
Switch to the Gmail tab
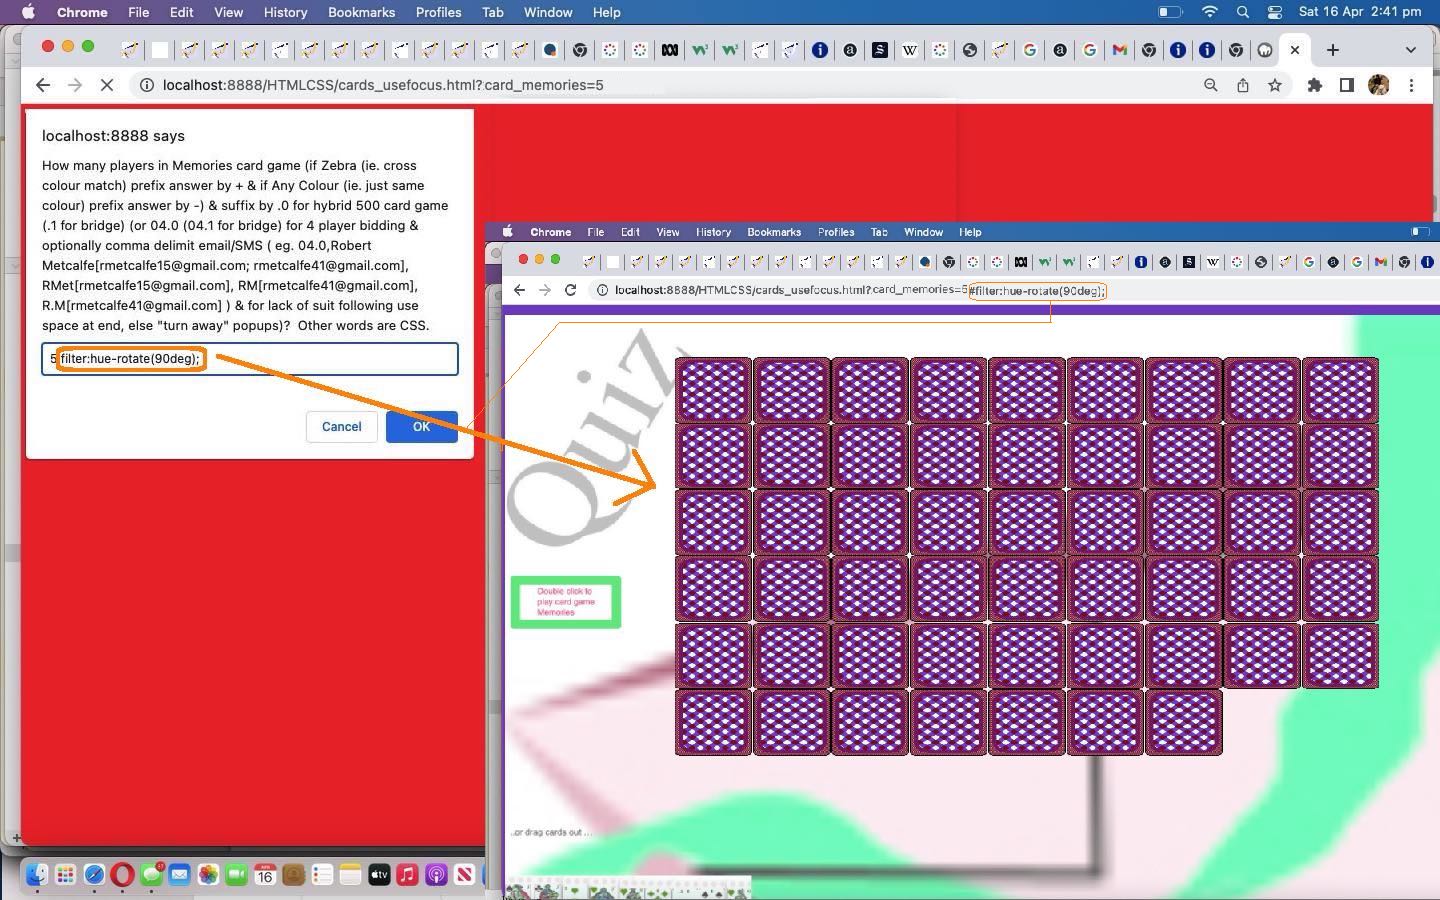click(x=1119, y=50)
